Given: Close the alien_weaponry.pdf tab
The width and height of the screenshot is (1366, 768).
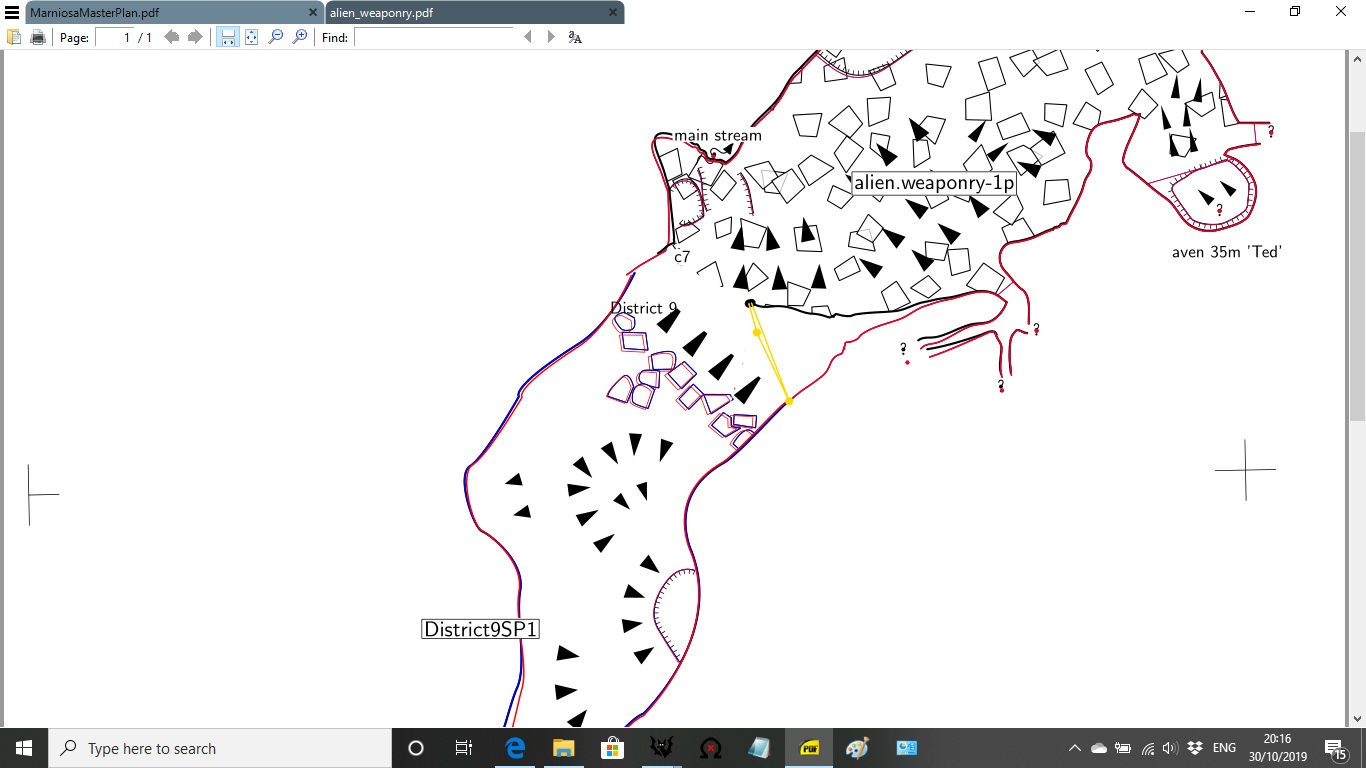Looking at the screenshot, I should click(x=611, y=13).
